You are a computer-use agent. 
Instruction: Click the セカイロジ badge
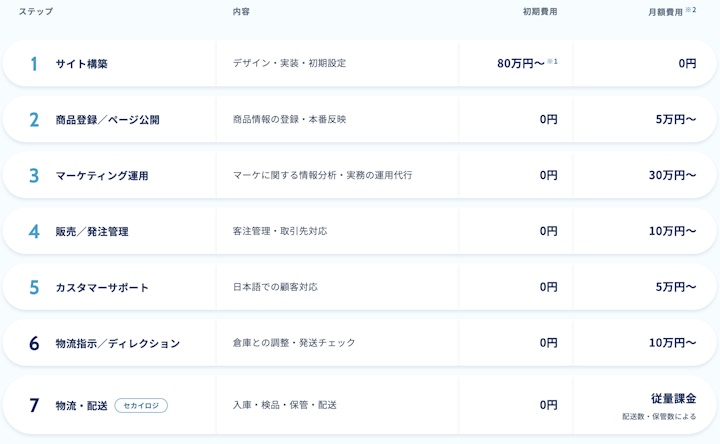coord(141,405)
